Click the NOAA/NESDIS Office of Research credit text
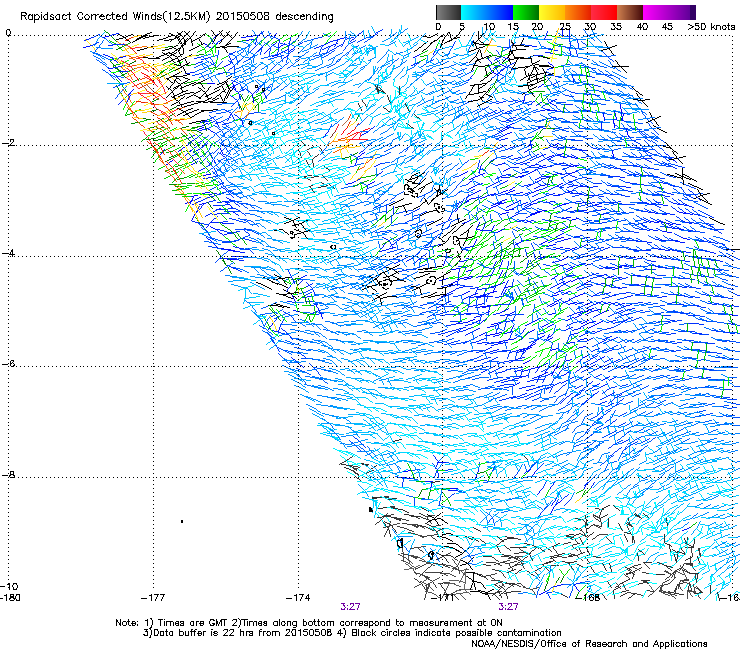 589,644
